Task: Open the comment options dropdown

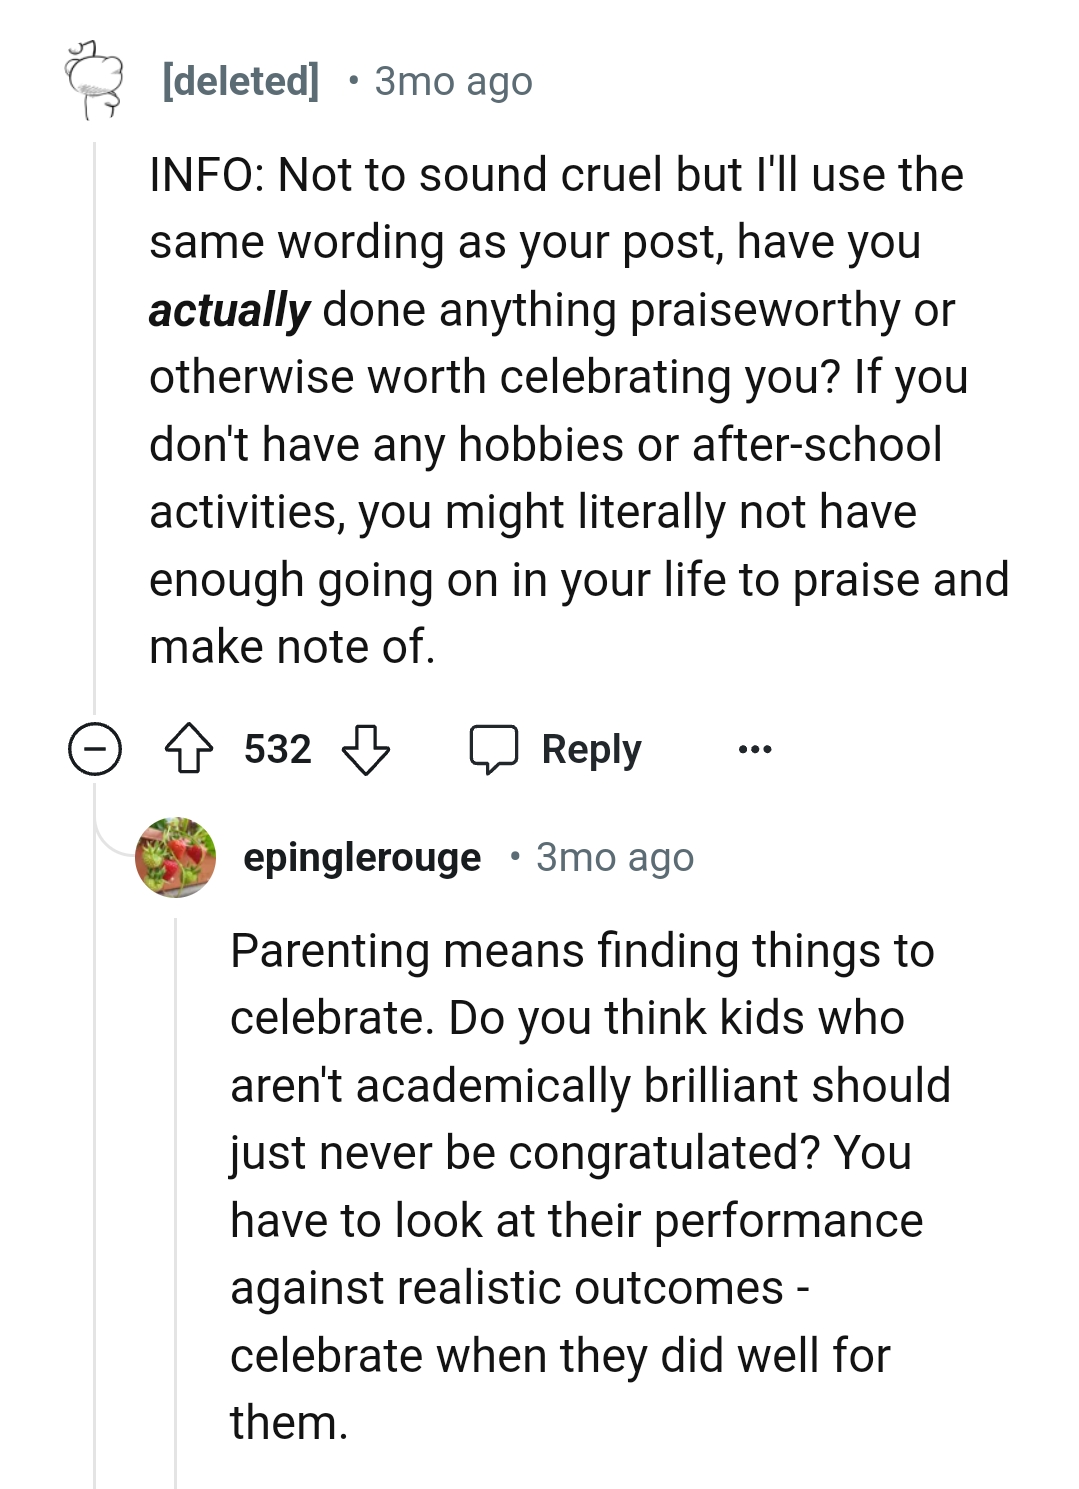Action: point(757,748)
